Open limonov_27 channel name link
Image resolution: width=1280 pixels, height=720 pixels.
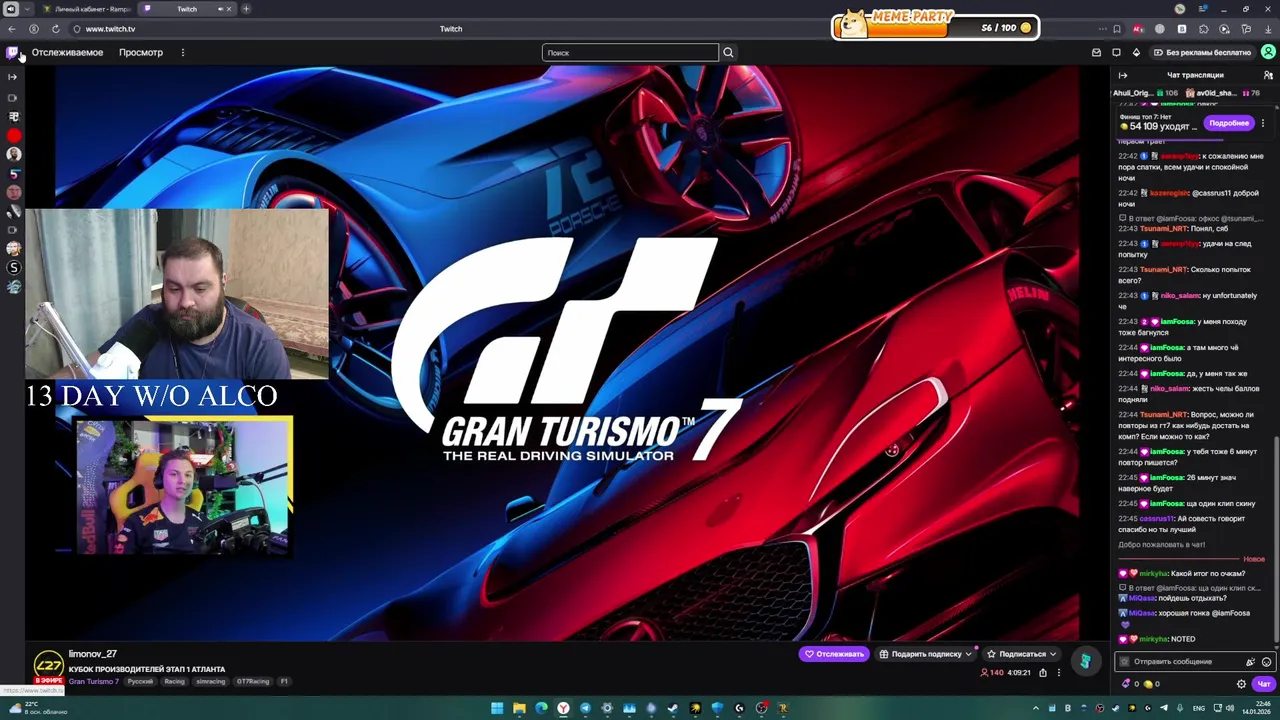[93, 654]
